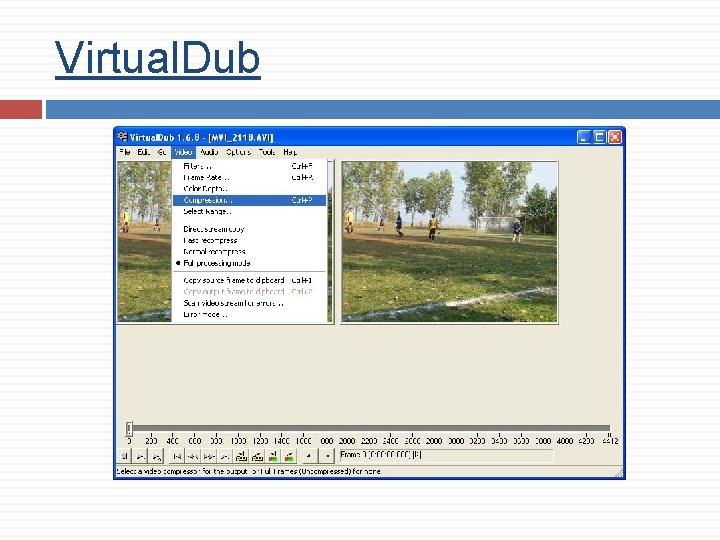
Task: Step back one frame
Action: (x=193, y=456)
